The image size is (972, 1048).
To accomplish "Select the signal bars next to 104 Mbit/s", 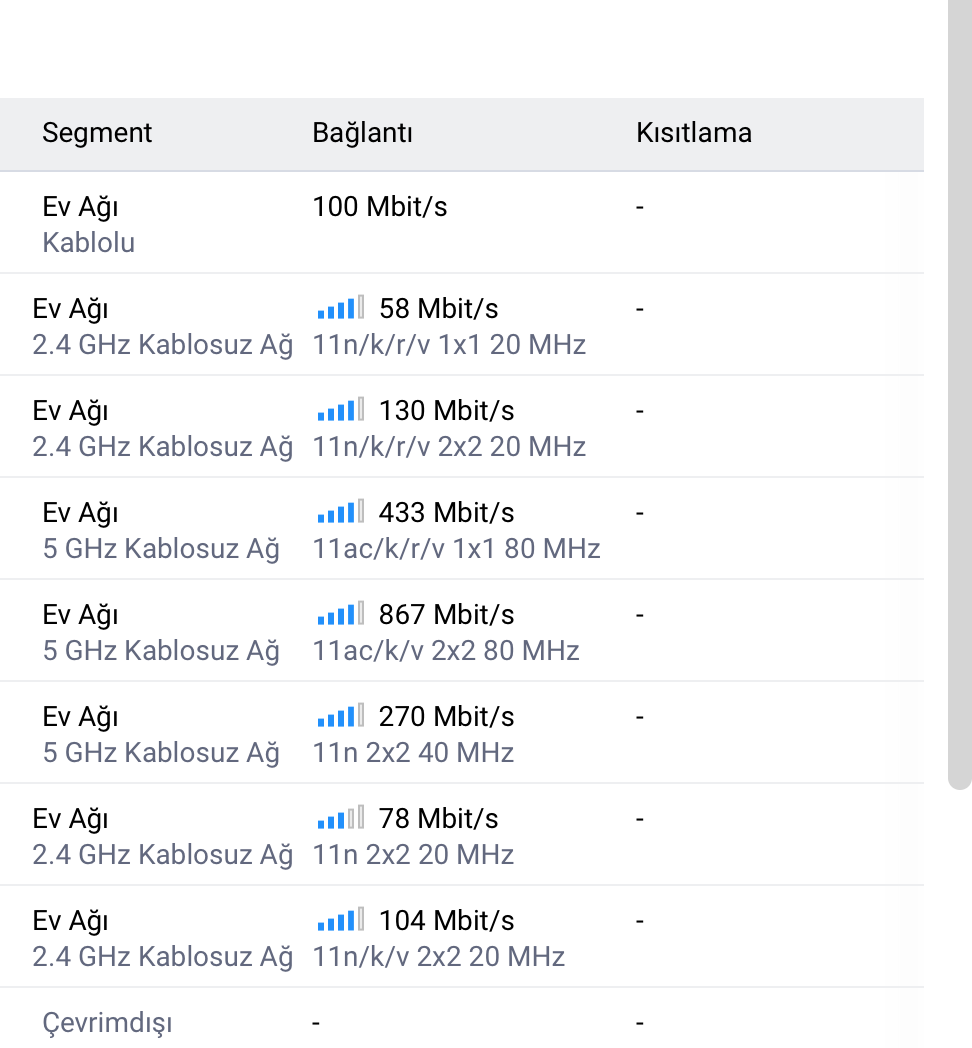I will point(341,920).
